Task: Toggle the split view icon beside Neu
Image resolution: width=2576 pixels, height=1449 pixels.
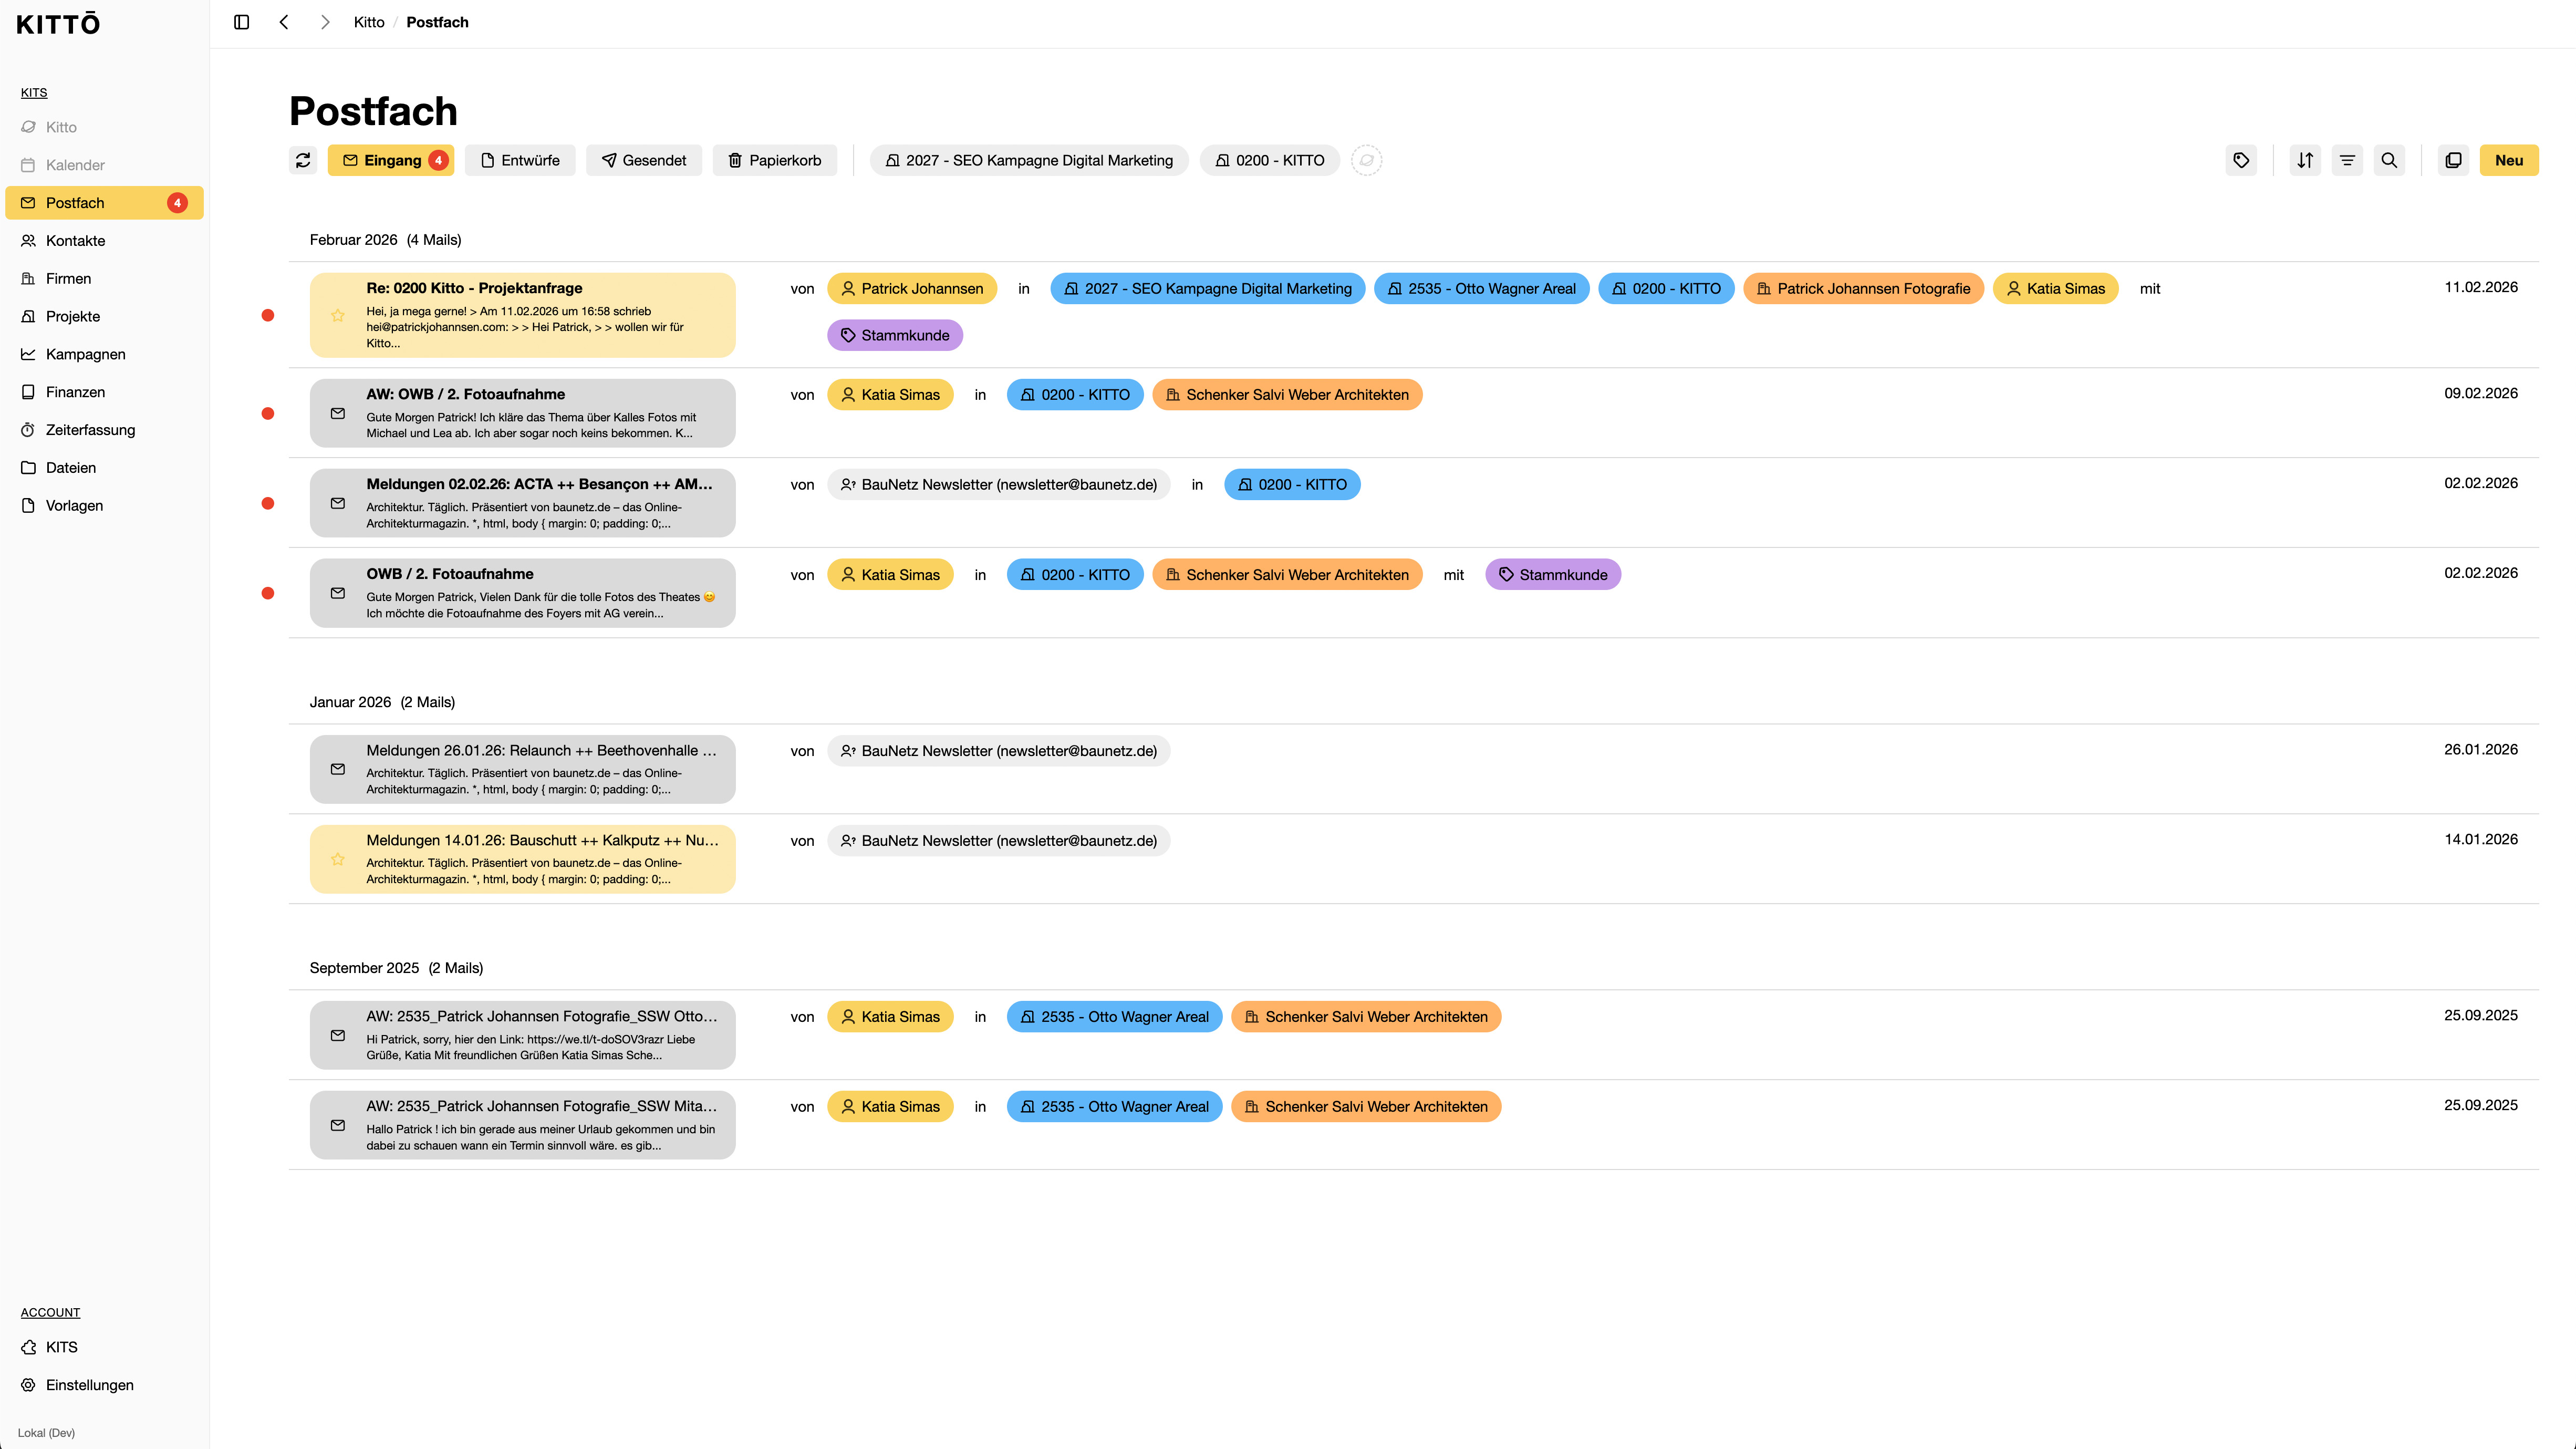Action: tap(2453, 160)
